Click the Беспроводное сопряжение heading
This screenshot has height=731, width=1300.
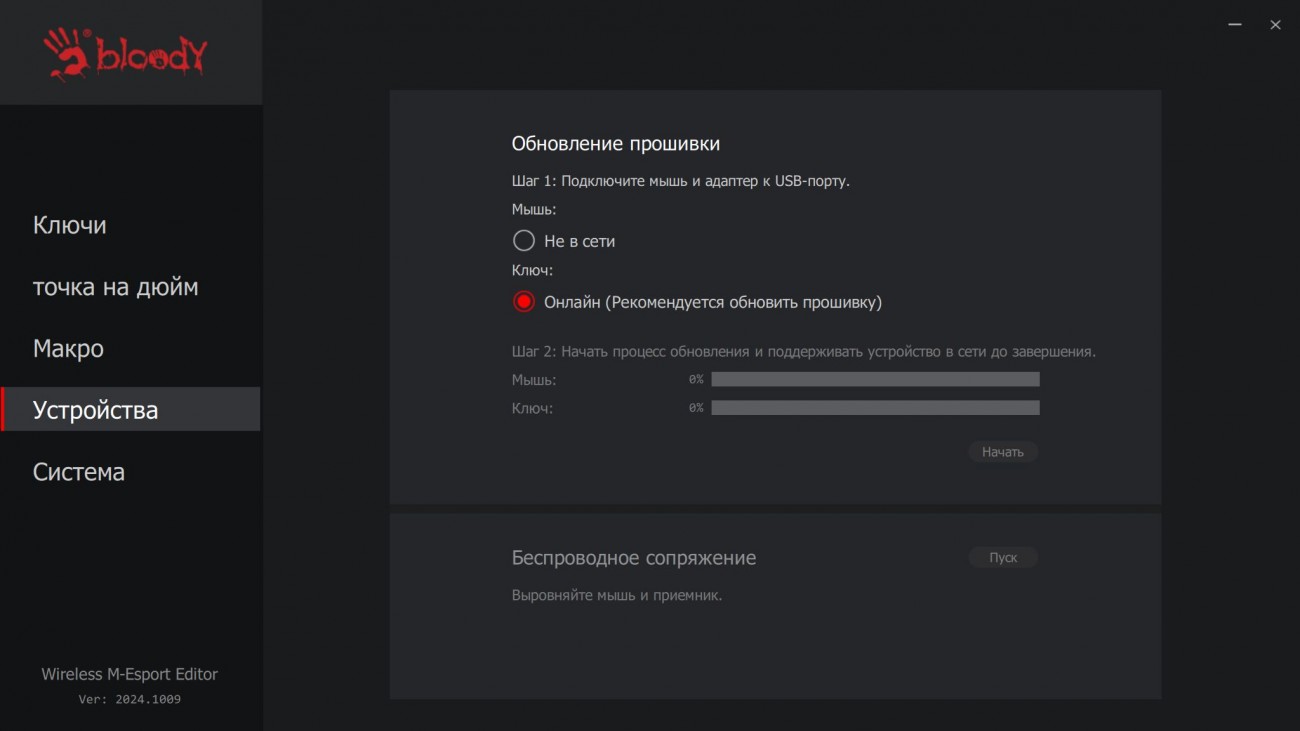[633, 558]
